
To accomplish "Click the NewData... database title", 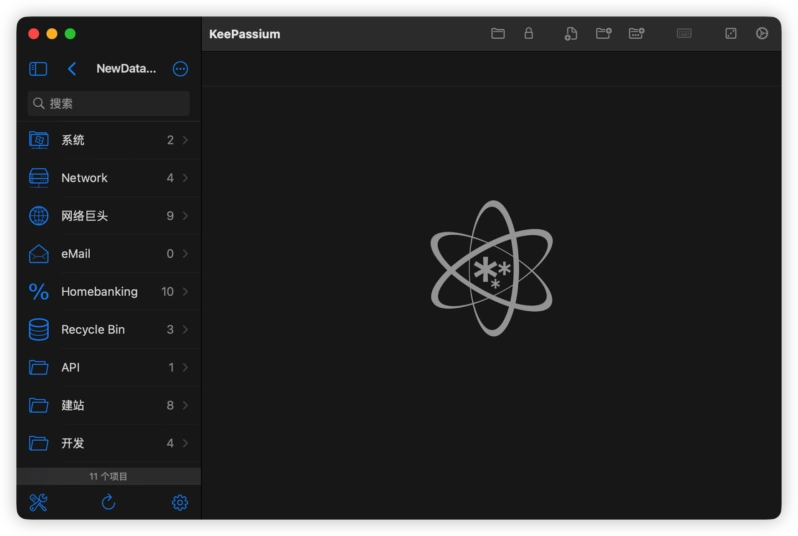I will (126, 69).
